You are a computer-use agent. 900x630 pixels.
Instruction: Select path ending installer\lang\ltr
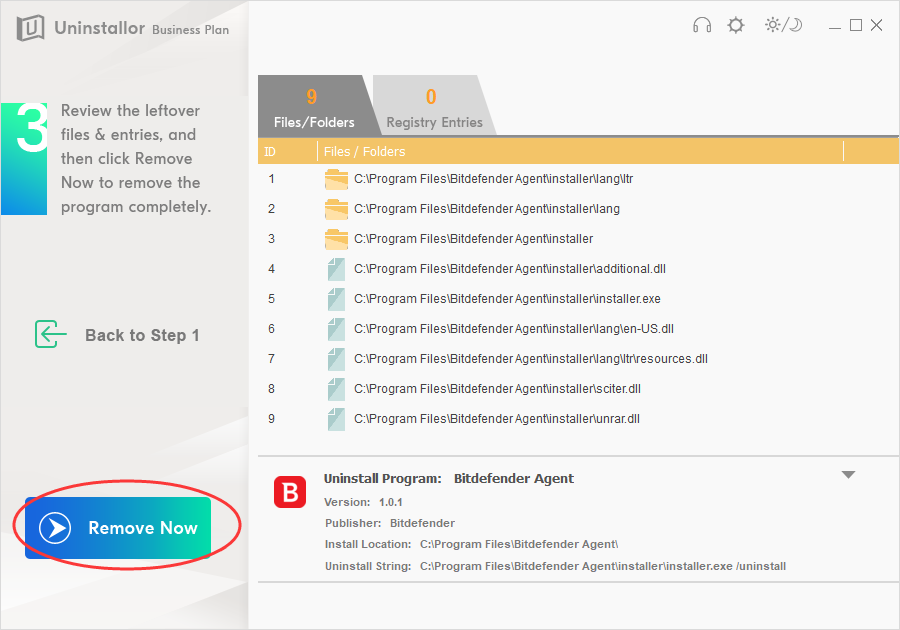(x=494, y=179)
